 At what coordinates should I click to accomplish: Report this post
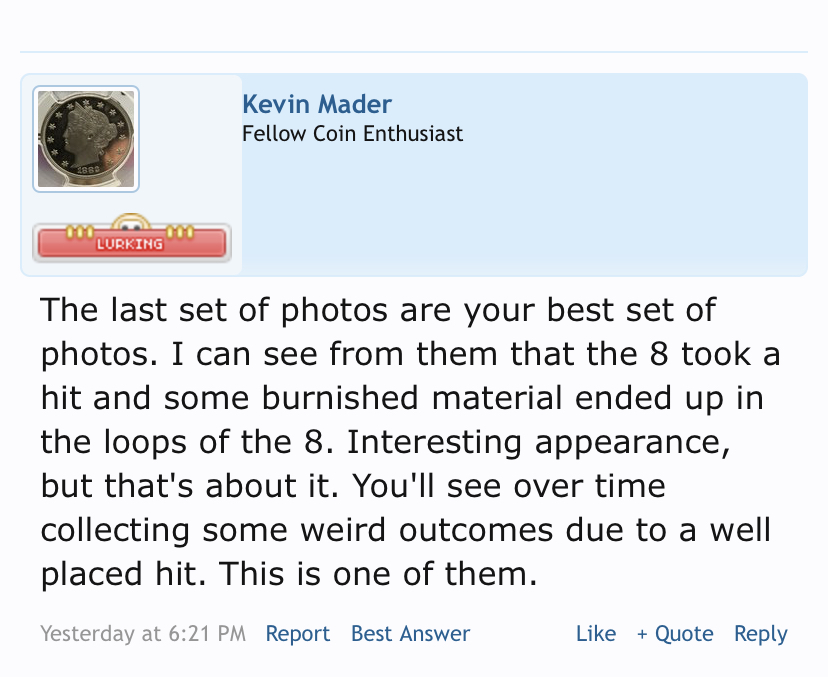pyautogui.click(x=297, y=633)
